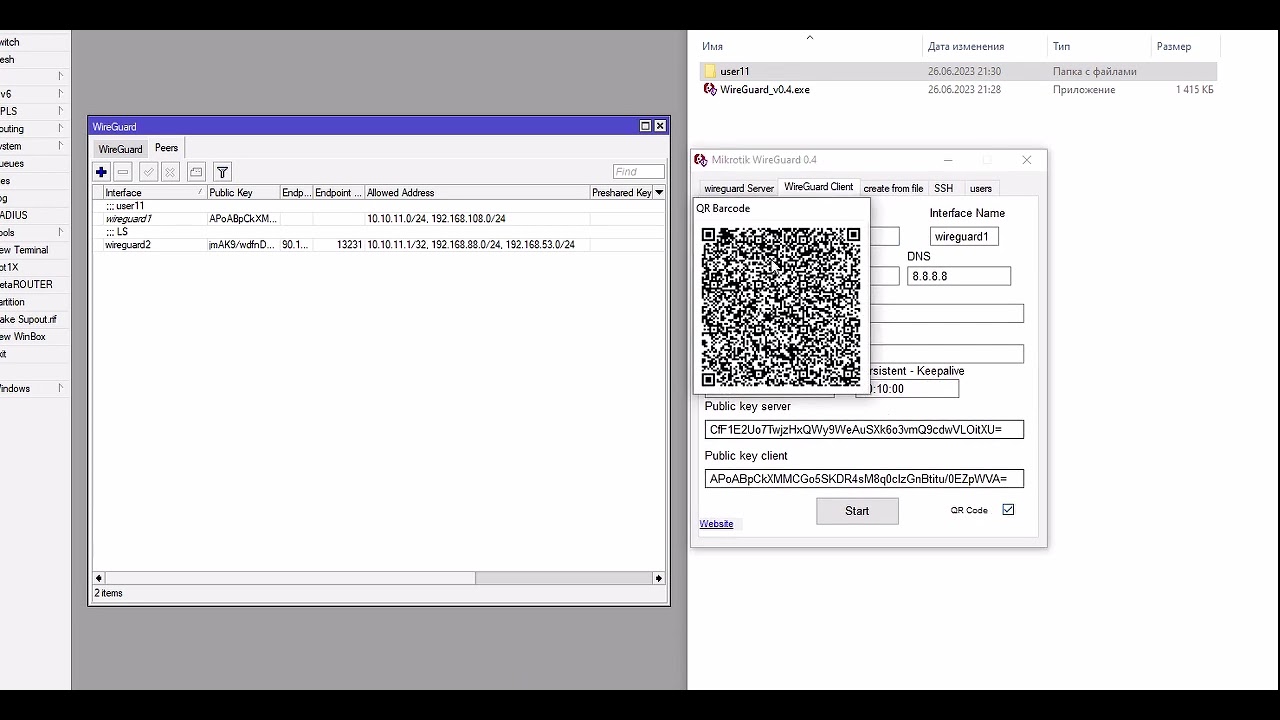Sort Explorer by Имя column
This screenshot has height=720, width=1280.
pyautogui.click(x=809, y=47)
